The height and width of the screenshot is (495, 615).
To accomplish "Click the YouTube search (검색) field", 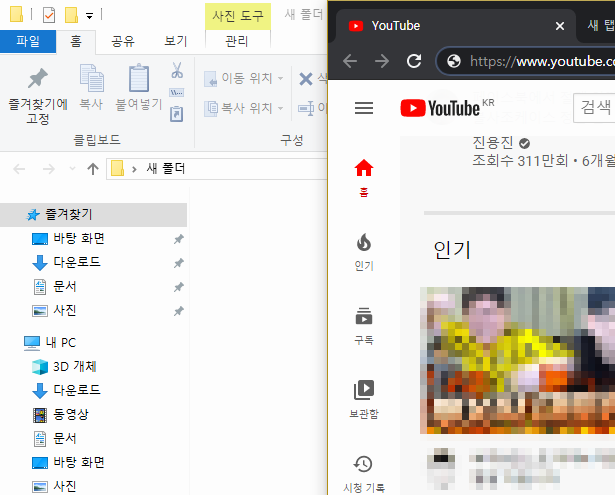I will click(594, 107).
